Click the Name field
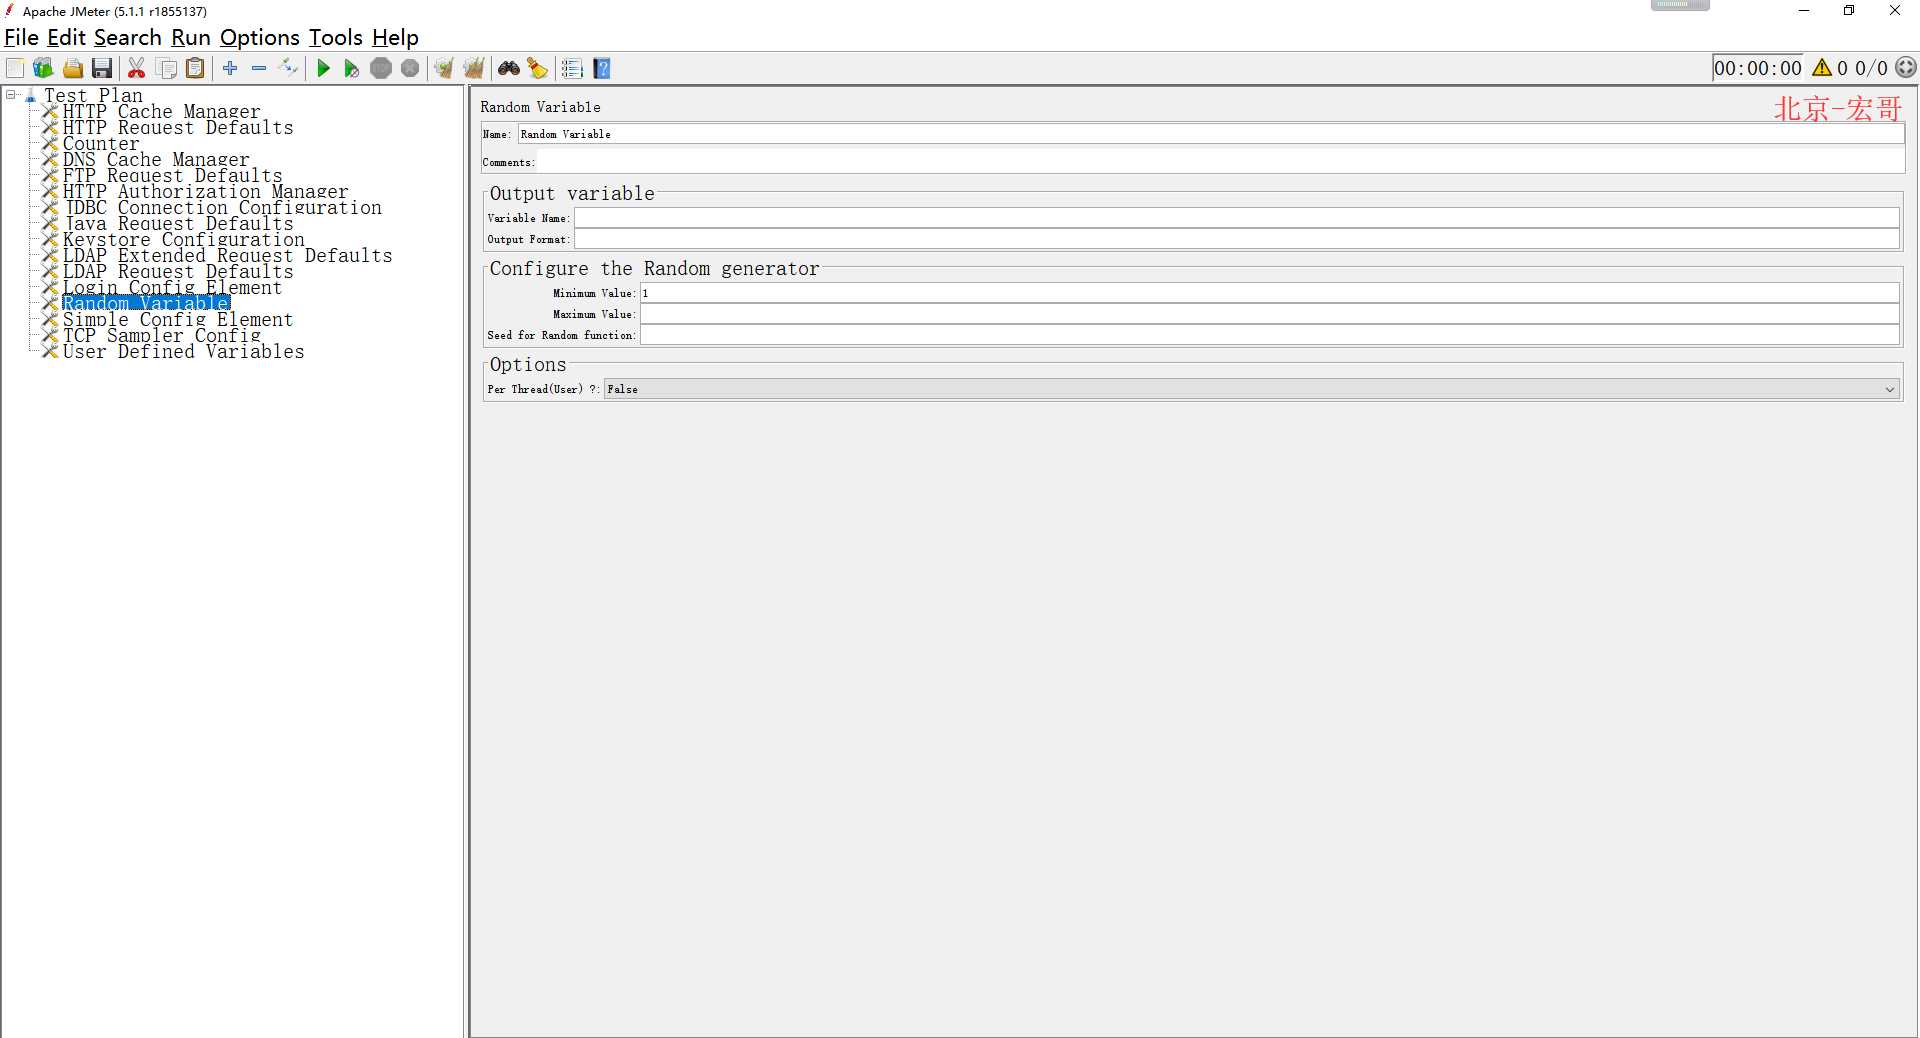 pos(1210,134)
